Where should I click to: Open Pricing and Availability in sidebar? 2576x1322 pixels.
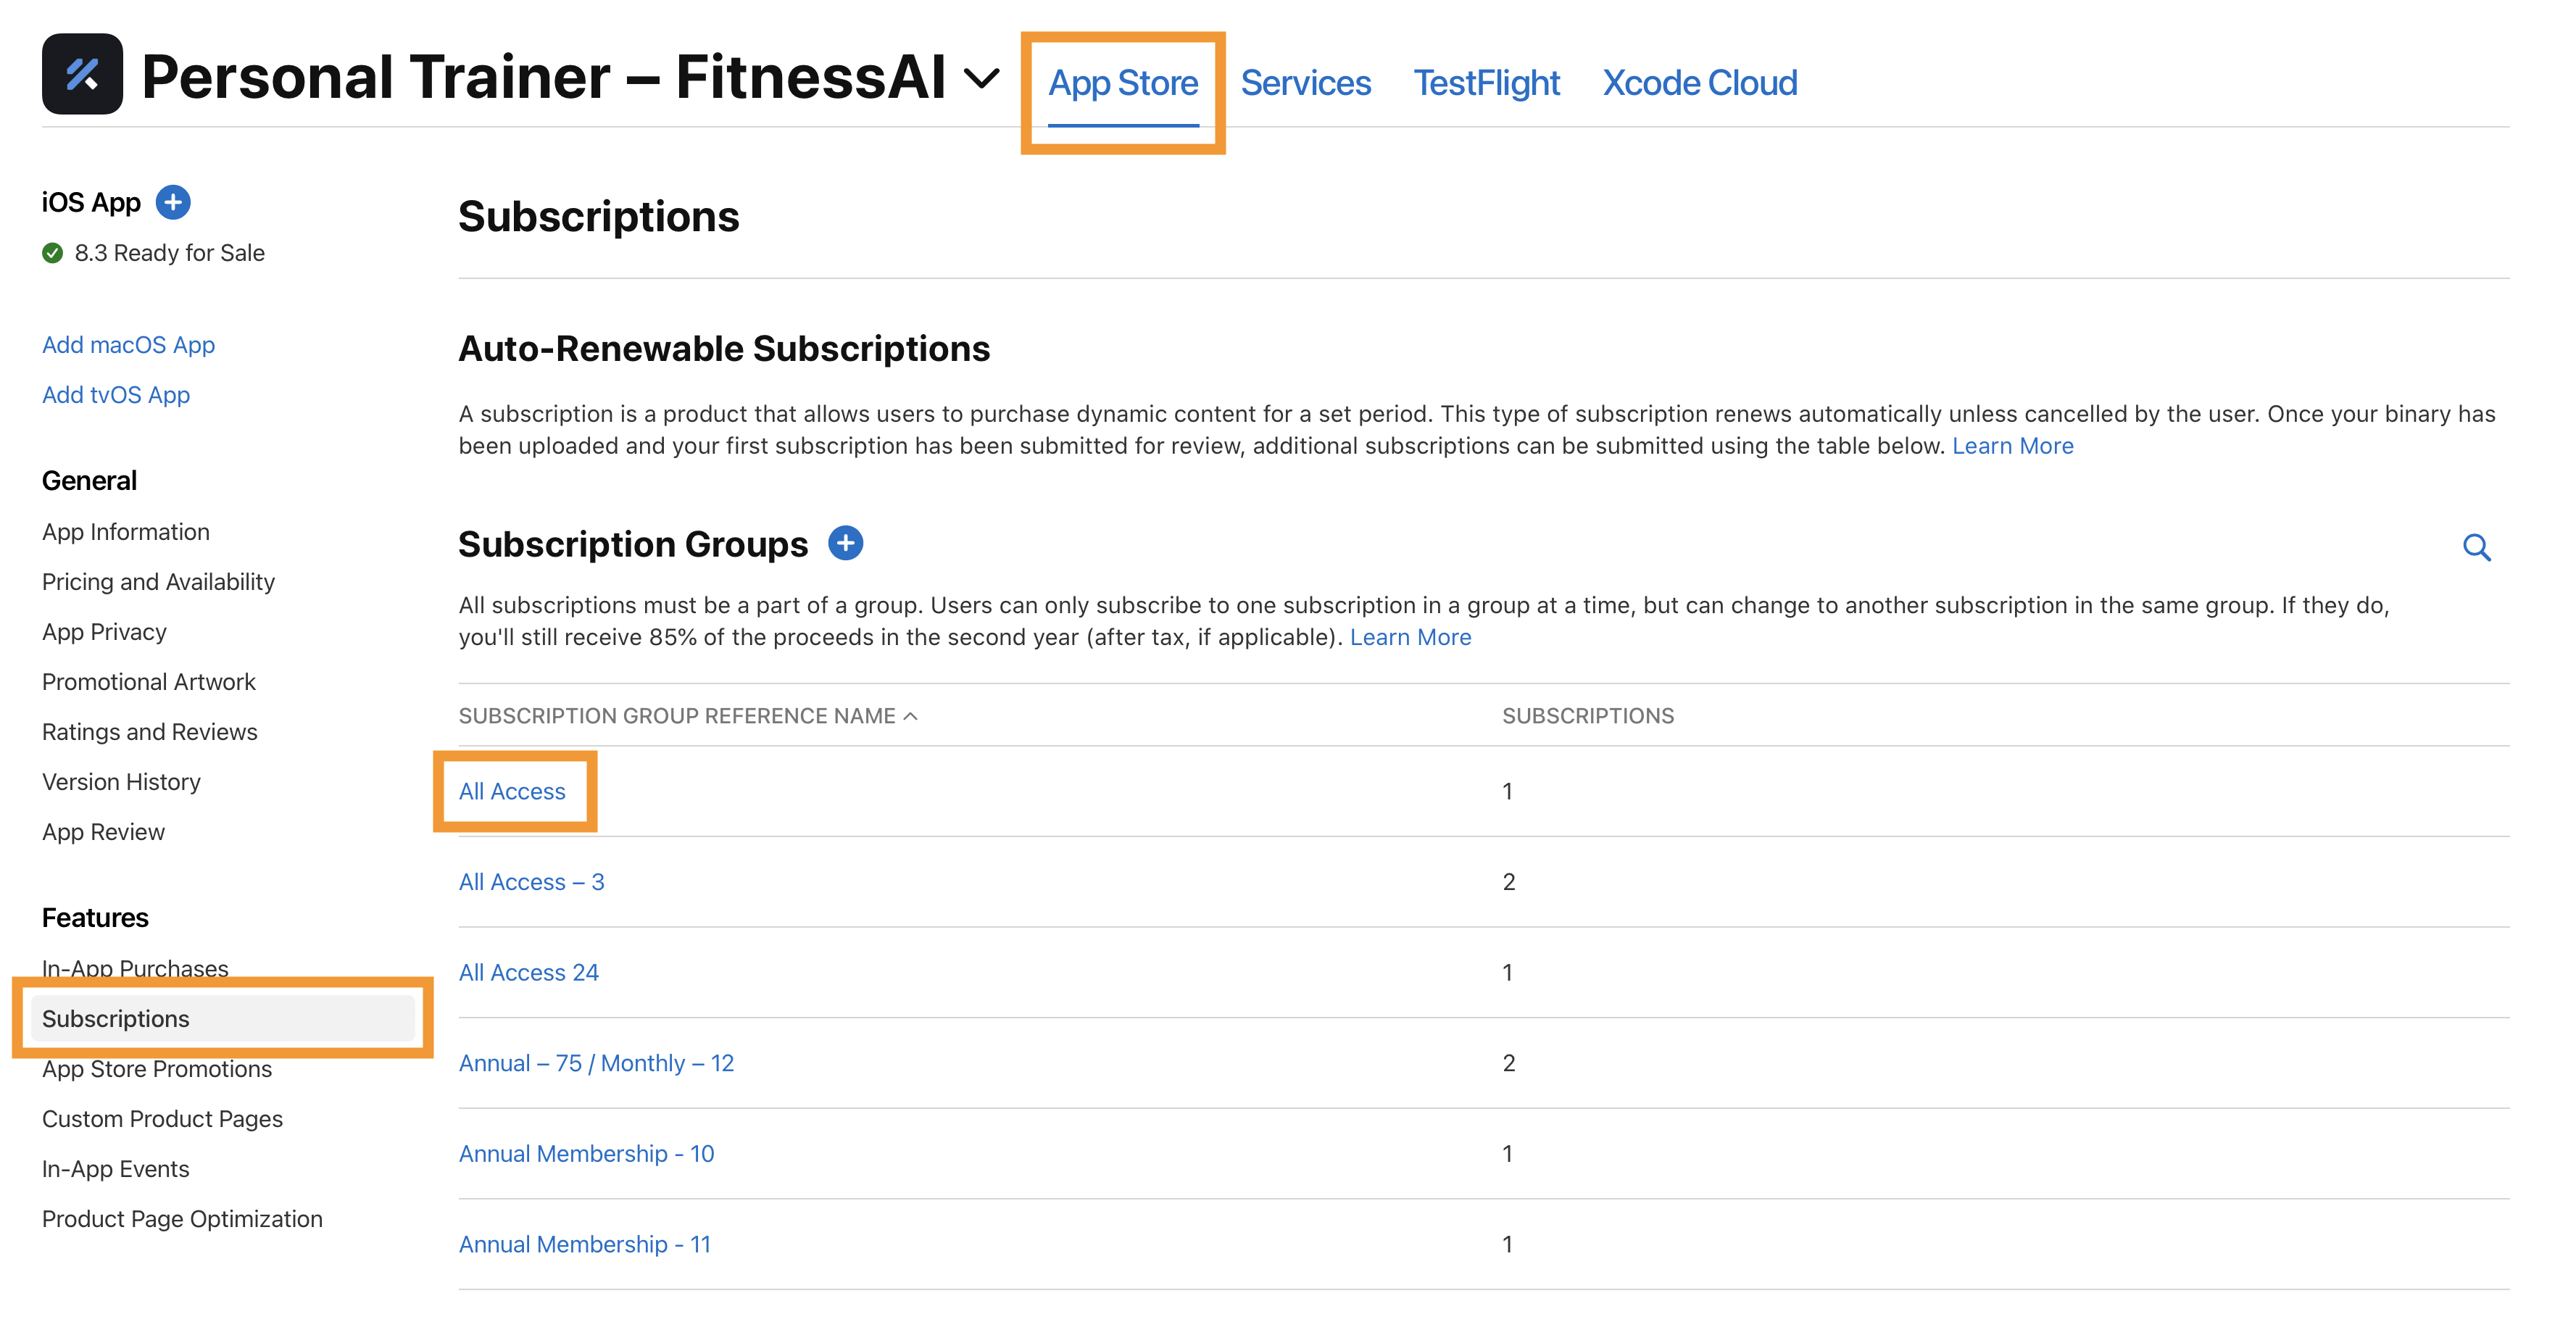tap(158, 582)
